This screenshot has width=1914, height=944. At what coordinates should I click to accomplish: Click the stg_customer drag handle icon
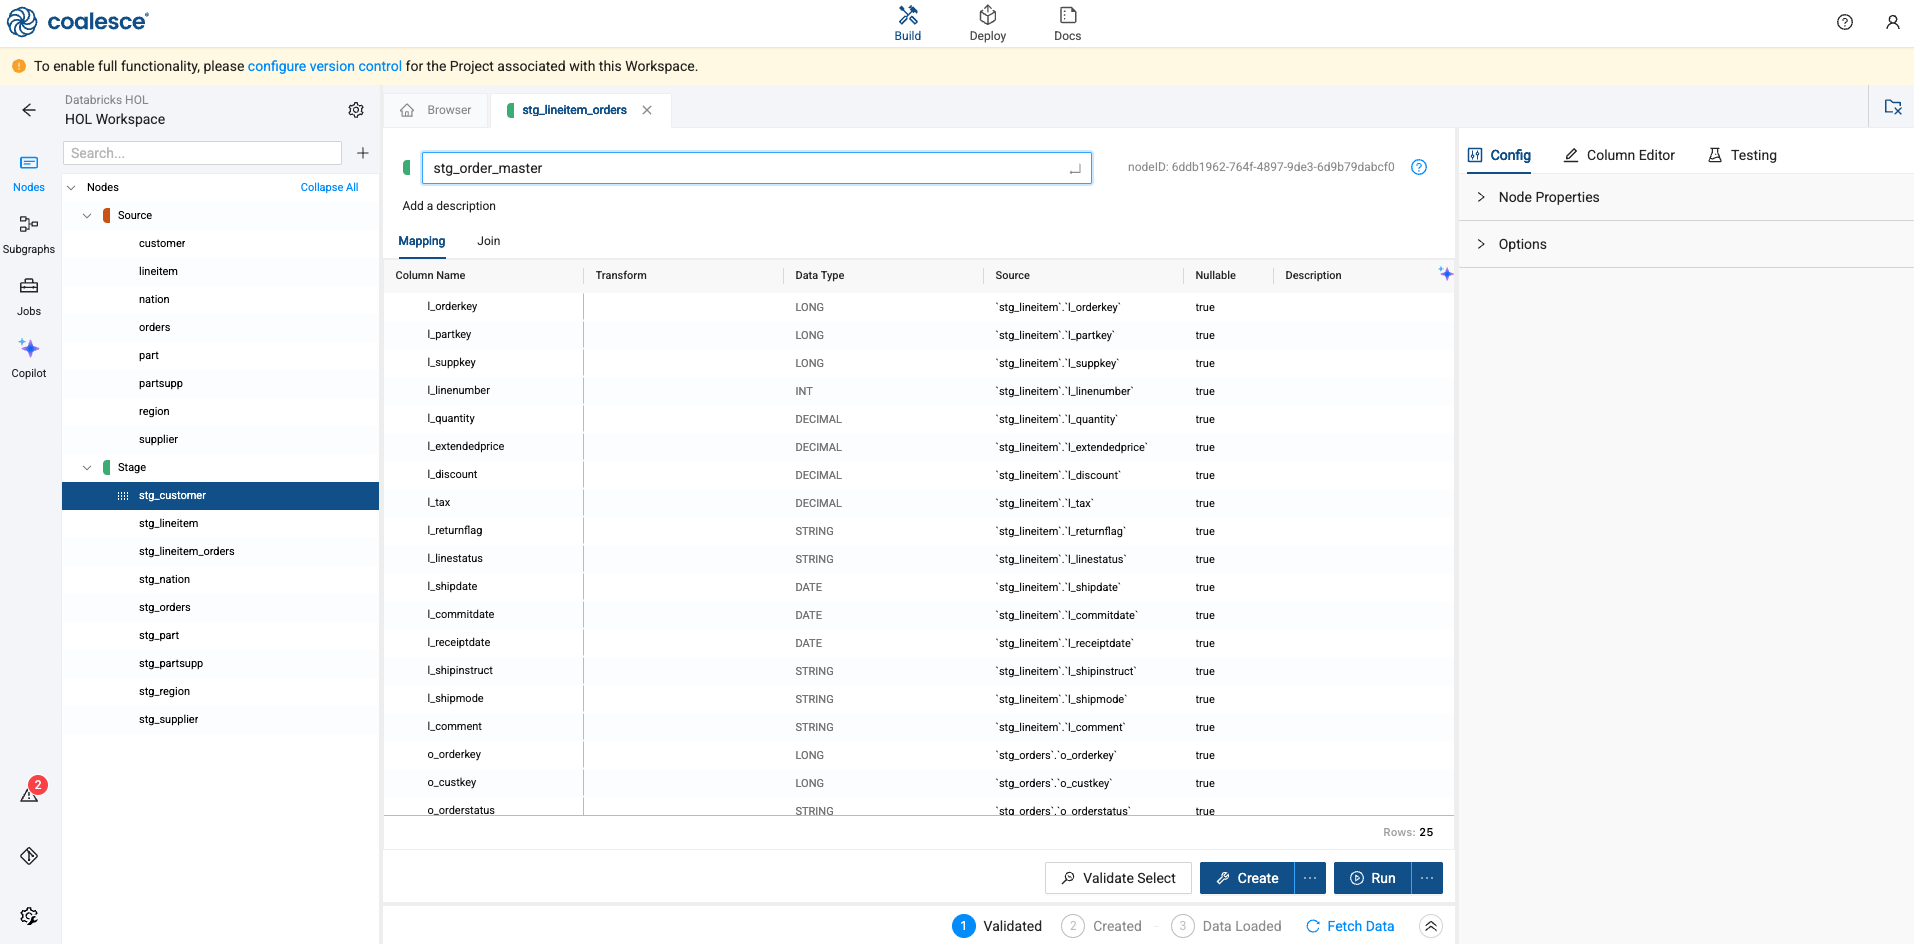click(x=123, y=496)
